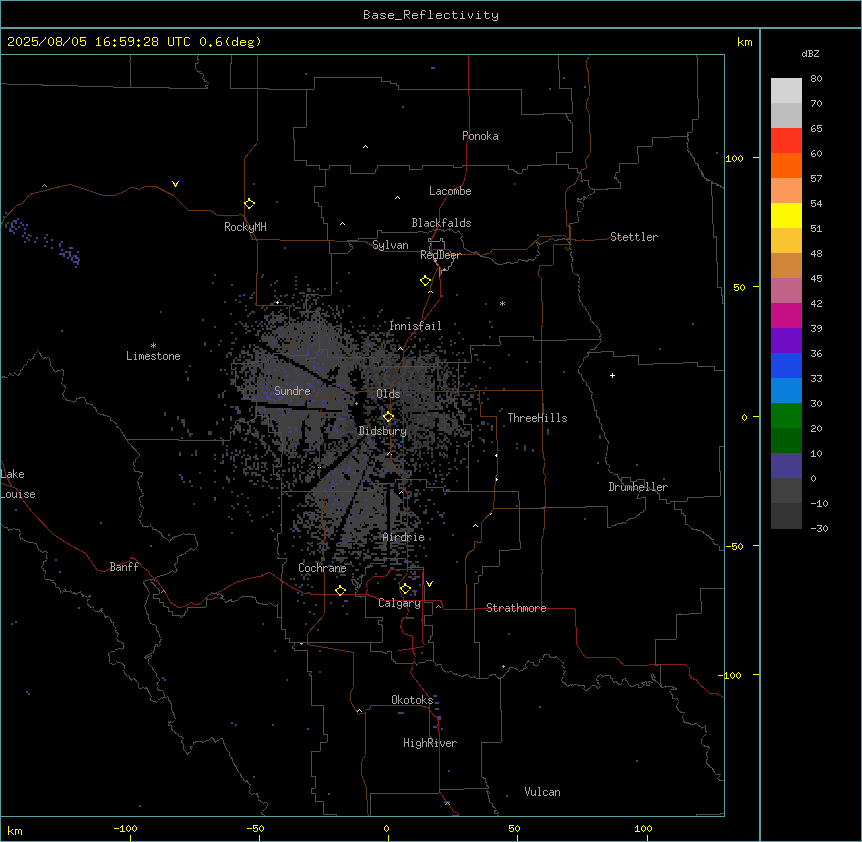Click the white plus marker northwest of Drumheller
Image resolution: width=862 pixels, height=842 pixels.
coord(612,375)
